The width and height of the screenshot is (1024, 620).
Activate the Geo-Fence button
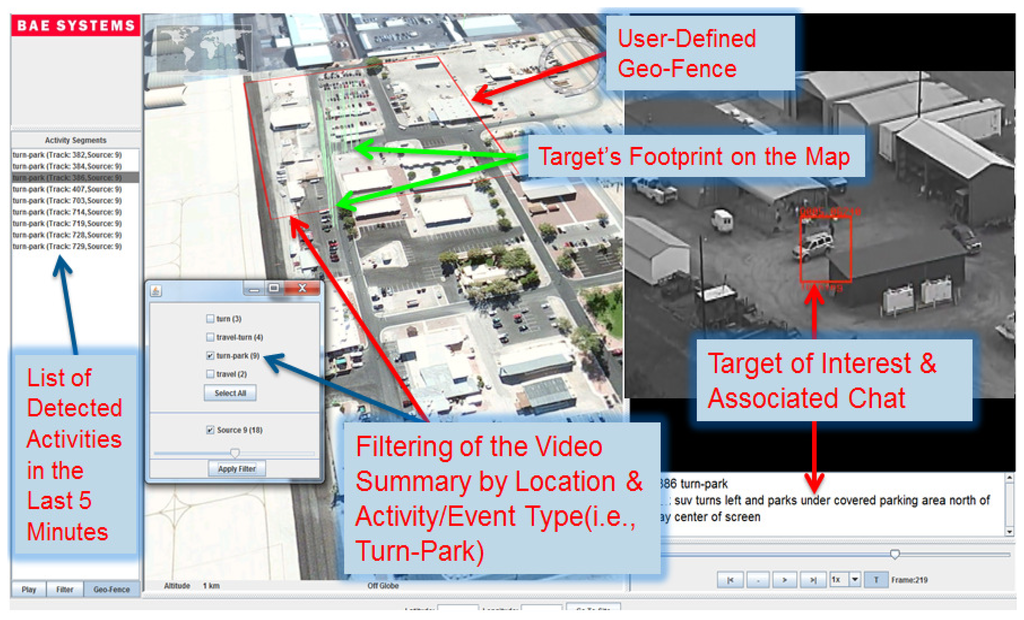(x=112, y=589)
